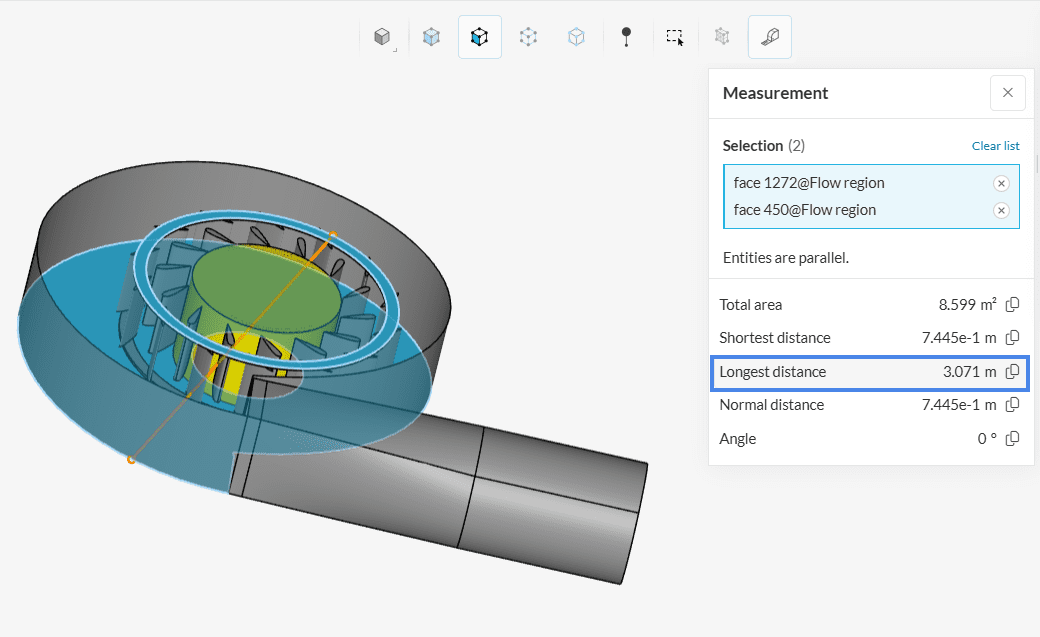Open the render mode cube dropdown

pyautogui.click(x=382, y=37)
